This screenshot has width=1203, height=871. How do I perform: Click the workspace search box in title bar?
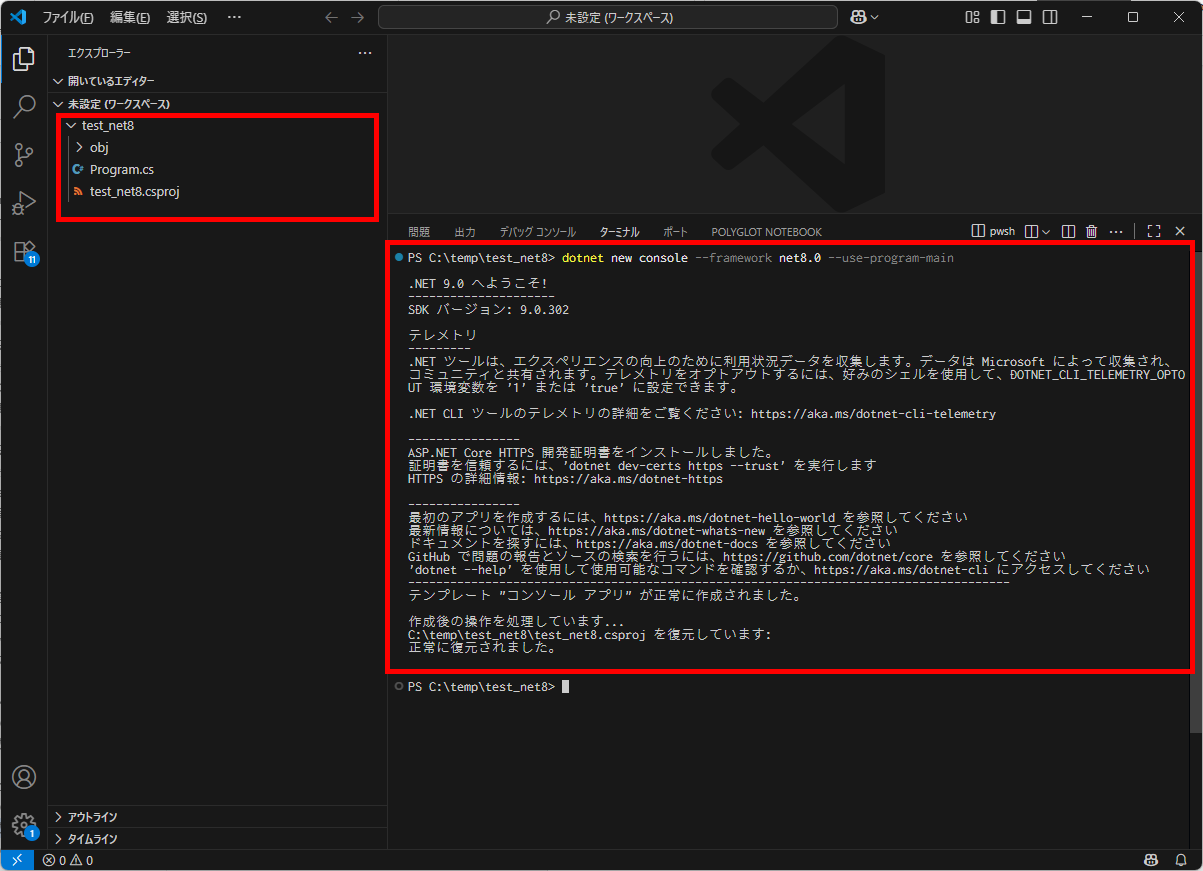pos(608,17)
